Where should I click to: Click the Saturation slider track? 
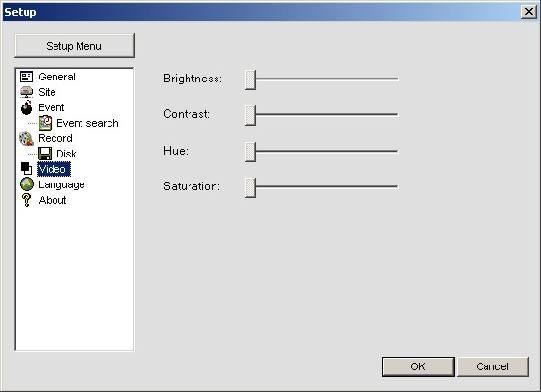[326, 186]
